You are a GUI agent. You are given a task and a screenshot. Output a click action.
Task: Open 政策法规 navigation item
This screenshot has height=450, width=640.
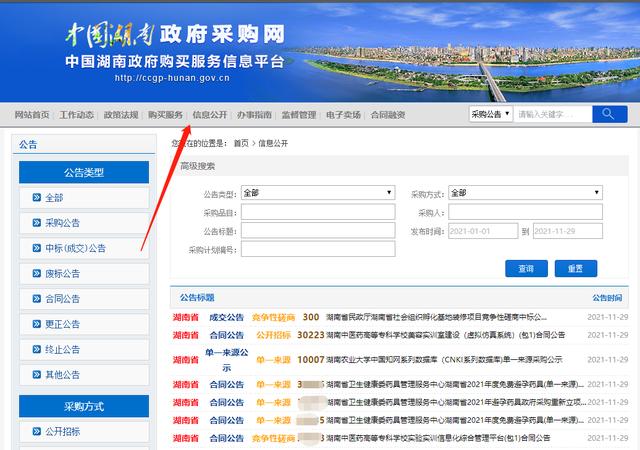[x=121, y=115]
